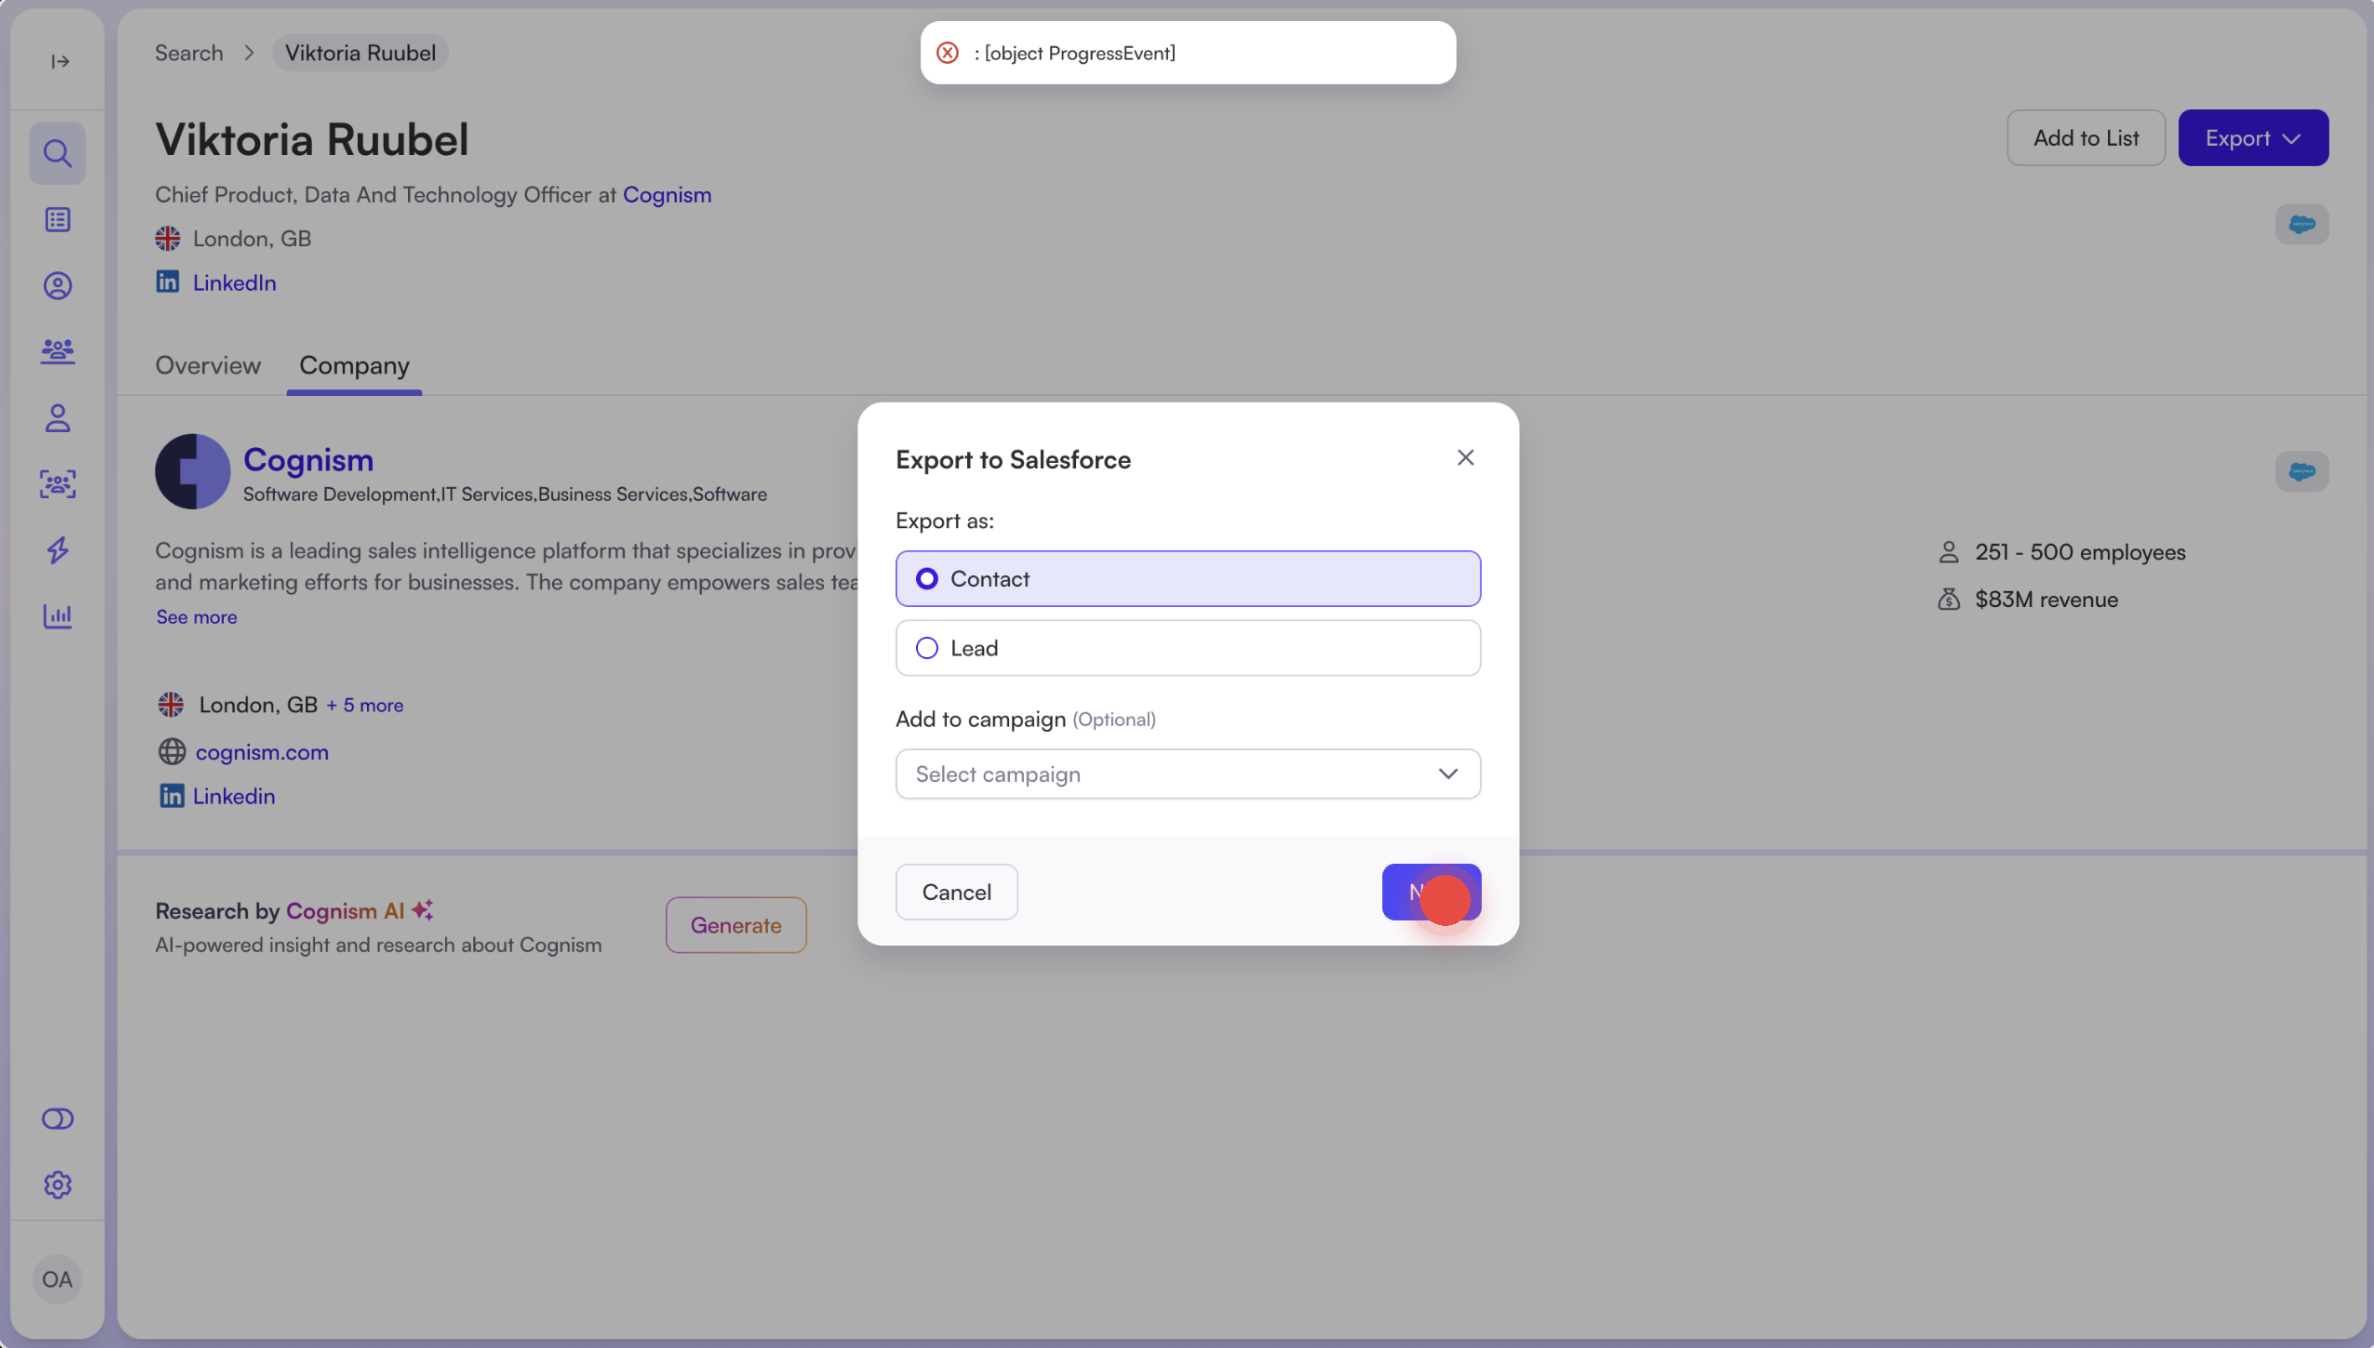Switch to the Overview tab

[207, 365]
